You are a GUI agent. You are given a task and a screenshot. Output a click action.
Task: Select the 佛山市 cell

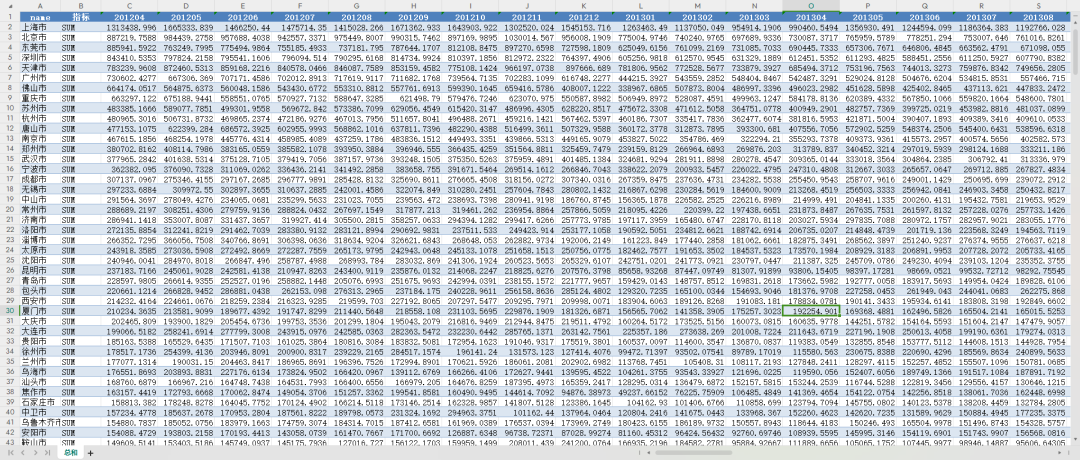tap(41, 88)
